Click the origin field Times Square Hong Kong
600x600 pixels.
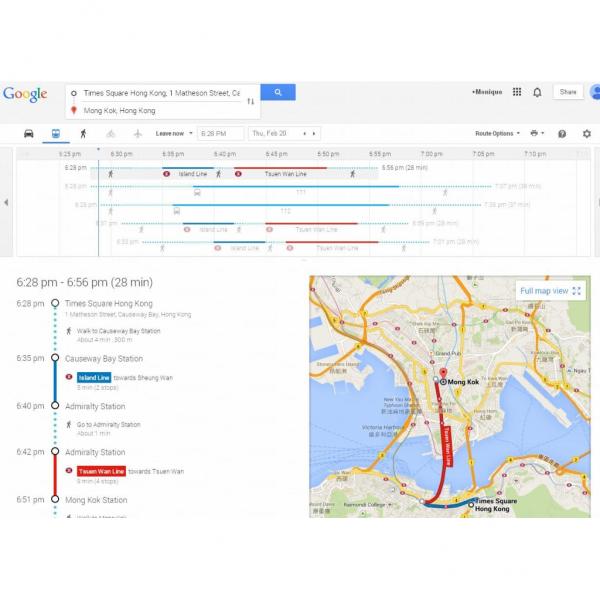pyautogui.click(x=161, y=93)
